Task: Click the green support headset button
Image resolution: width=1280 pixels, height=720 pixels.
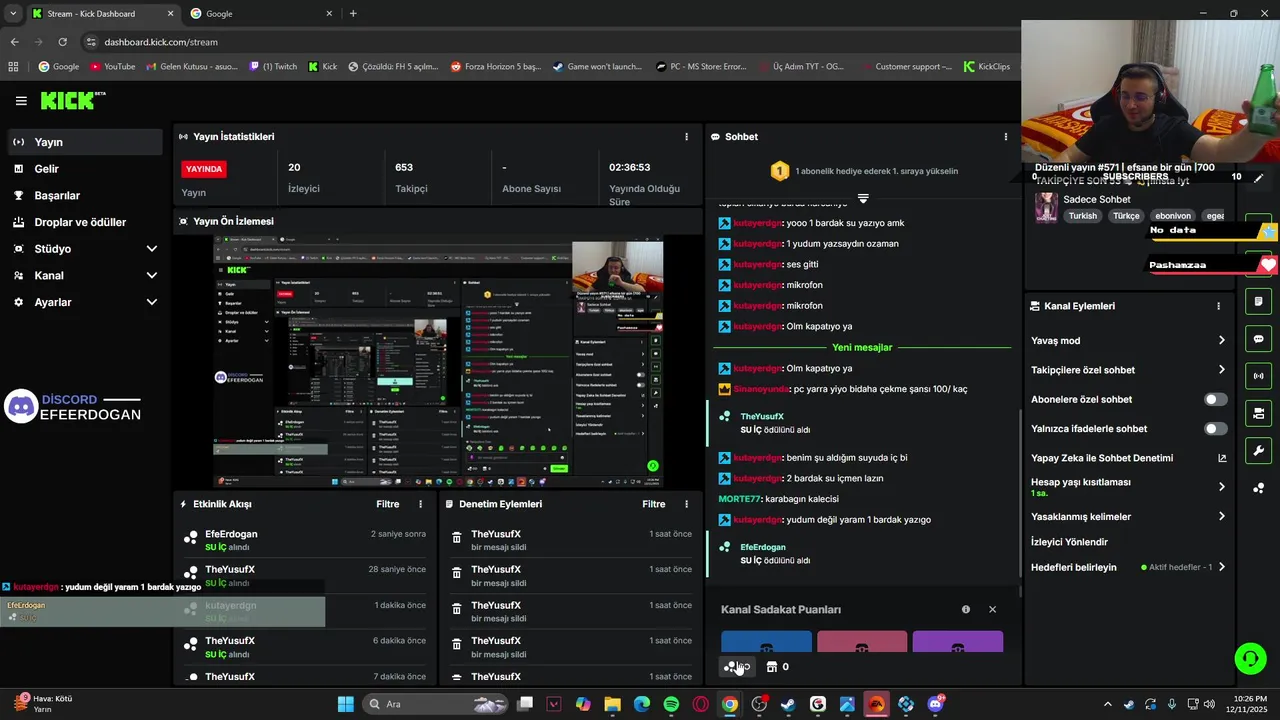Action: (1250, 658)
